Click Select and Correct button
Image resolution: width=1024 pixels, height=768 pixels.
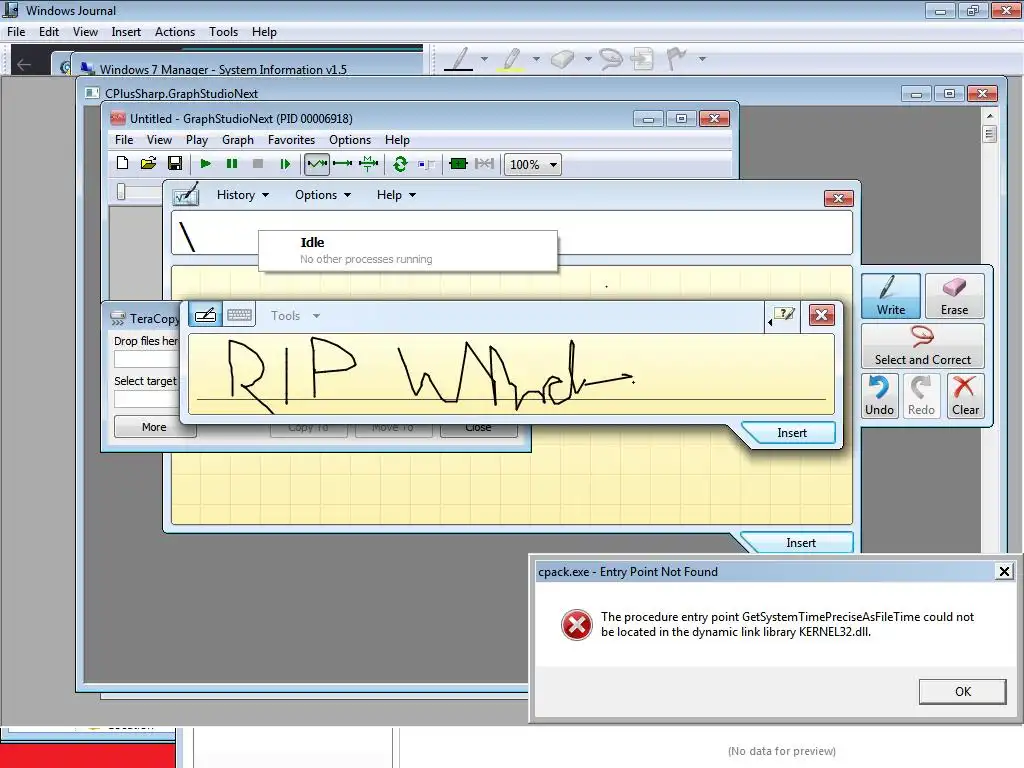[923, 345]
